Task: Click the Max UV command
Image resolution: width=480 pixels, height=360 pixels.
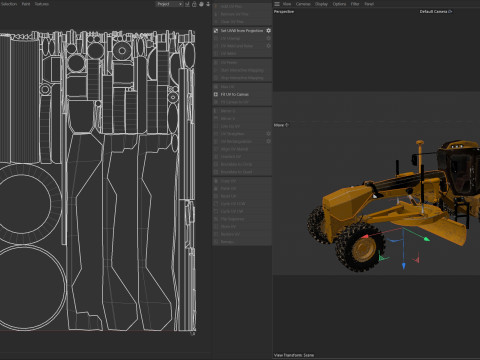Action: (x=227, y=87)
